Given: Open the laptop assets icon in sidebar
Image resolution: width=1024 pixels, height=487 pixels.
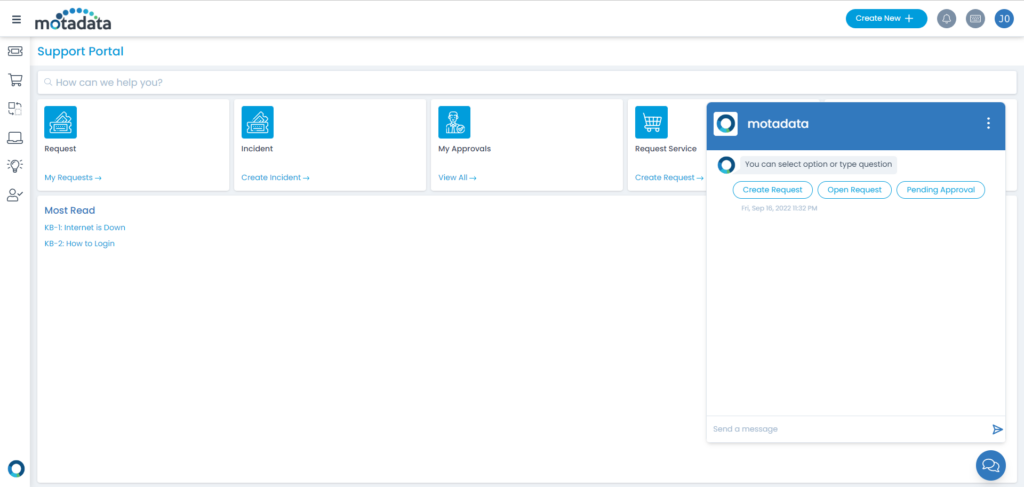Looking at the screenshot, I should (x=15, y=137).
